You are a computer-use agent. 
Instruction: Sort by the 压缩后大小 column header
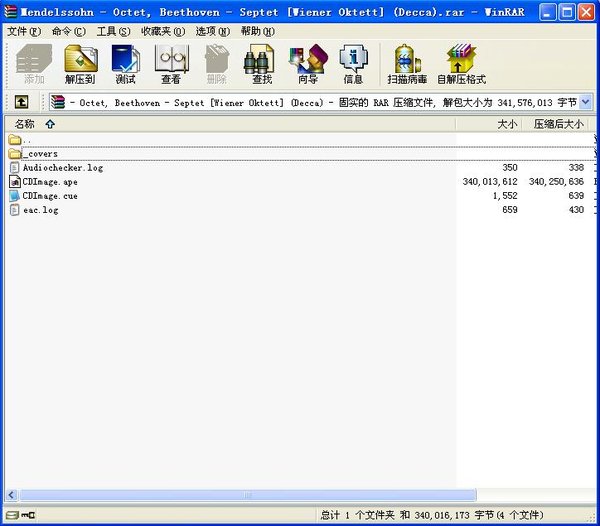(555, 124)
